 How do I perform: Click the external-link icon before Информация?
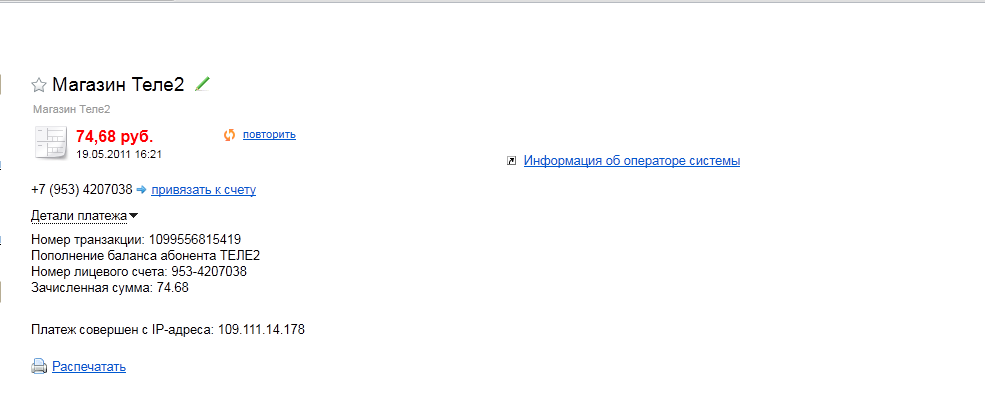point(511,161)
